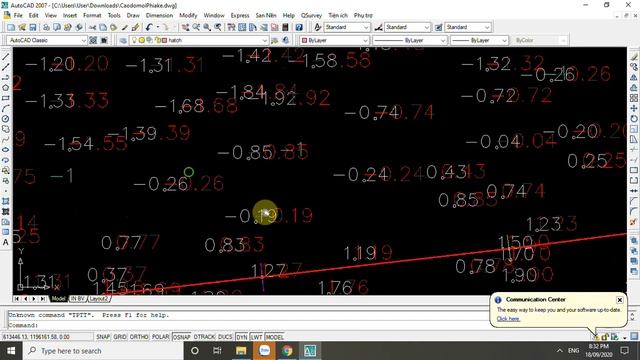Open the Properties palette icon
Viewport: 640px width, 360px height.
[231, 27]
